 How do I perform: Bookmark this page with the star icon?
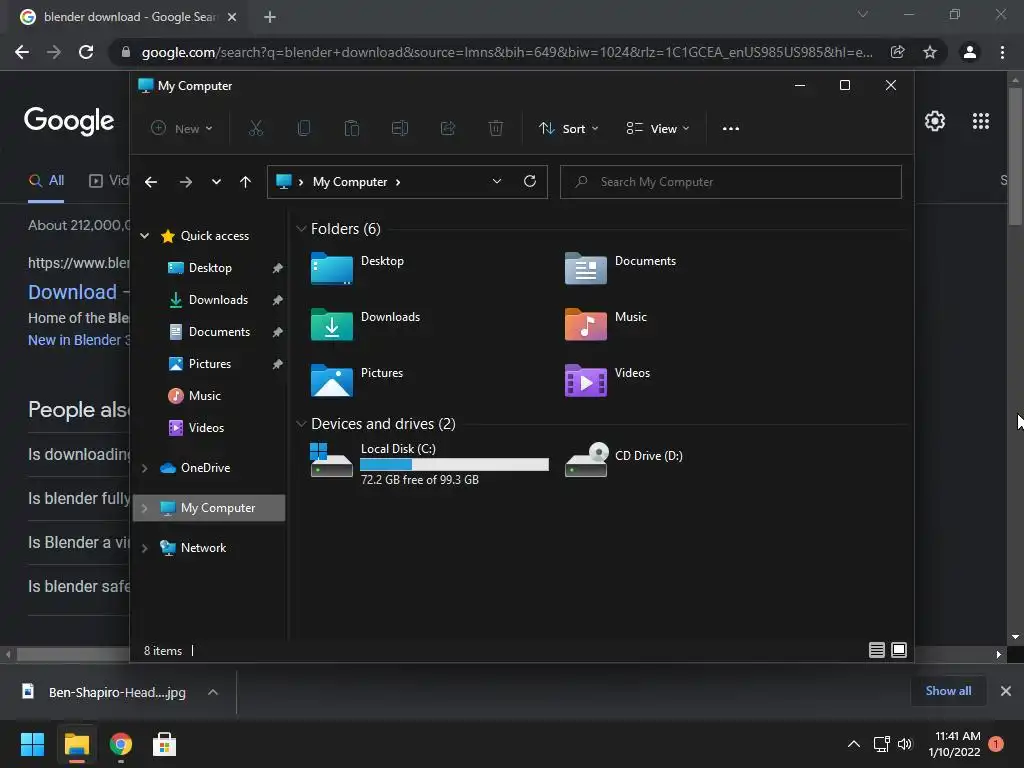pyautogui.click(x=930, y=52)
